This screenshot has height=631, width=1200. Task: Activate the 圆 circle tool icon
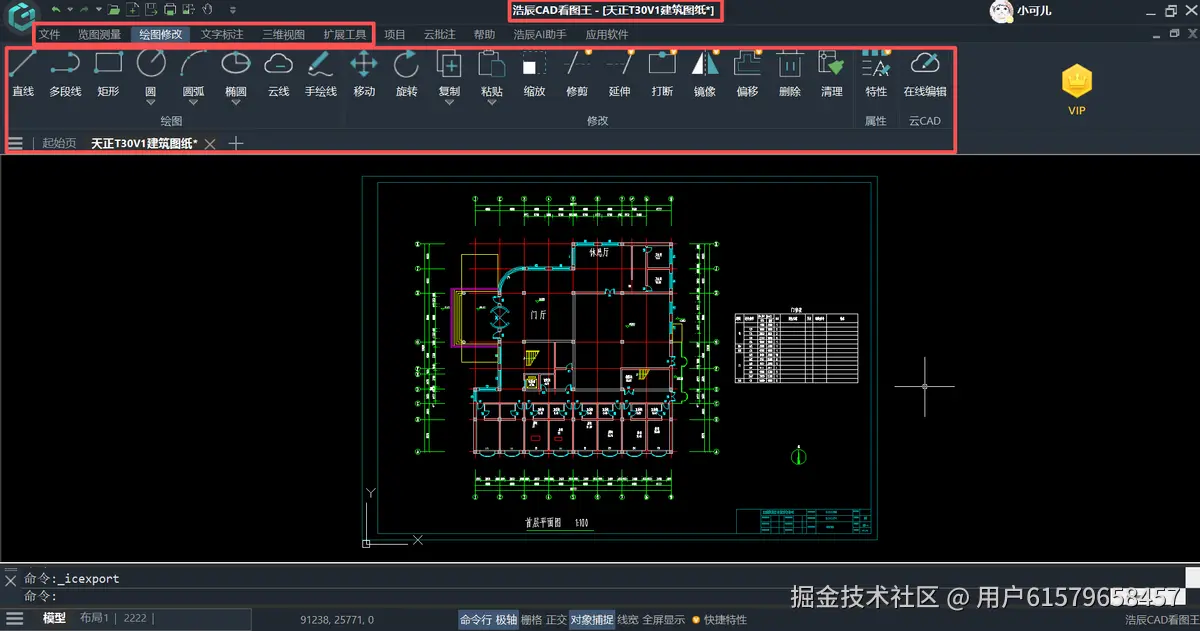pyautogui.click(x=151, y=64)
